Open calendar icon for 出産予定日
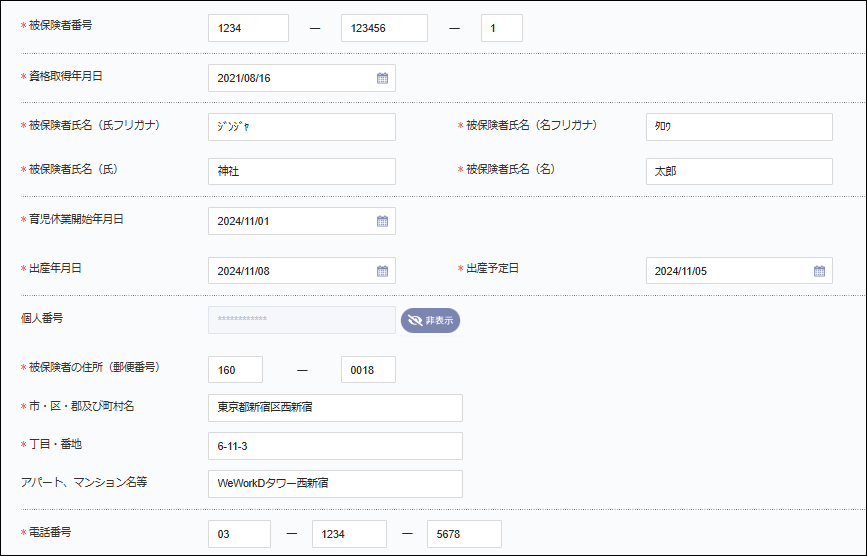867x556 pixels. point(819,271)
